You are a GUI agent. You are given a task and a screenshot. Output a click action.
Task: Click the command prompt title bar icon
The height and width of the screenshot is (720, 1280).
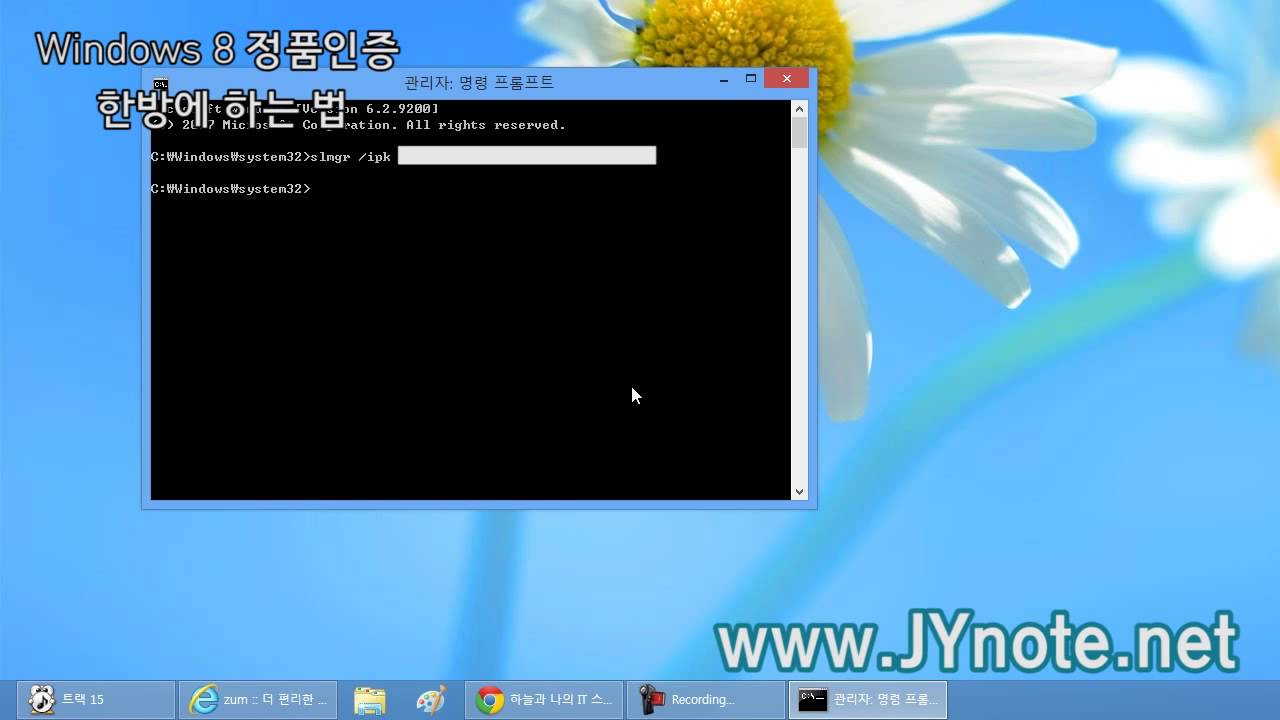(161, 84)
